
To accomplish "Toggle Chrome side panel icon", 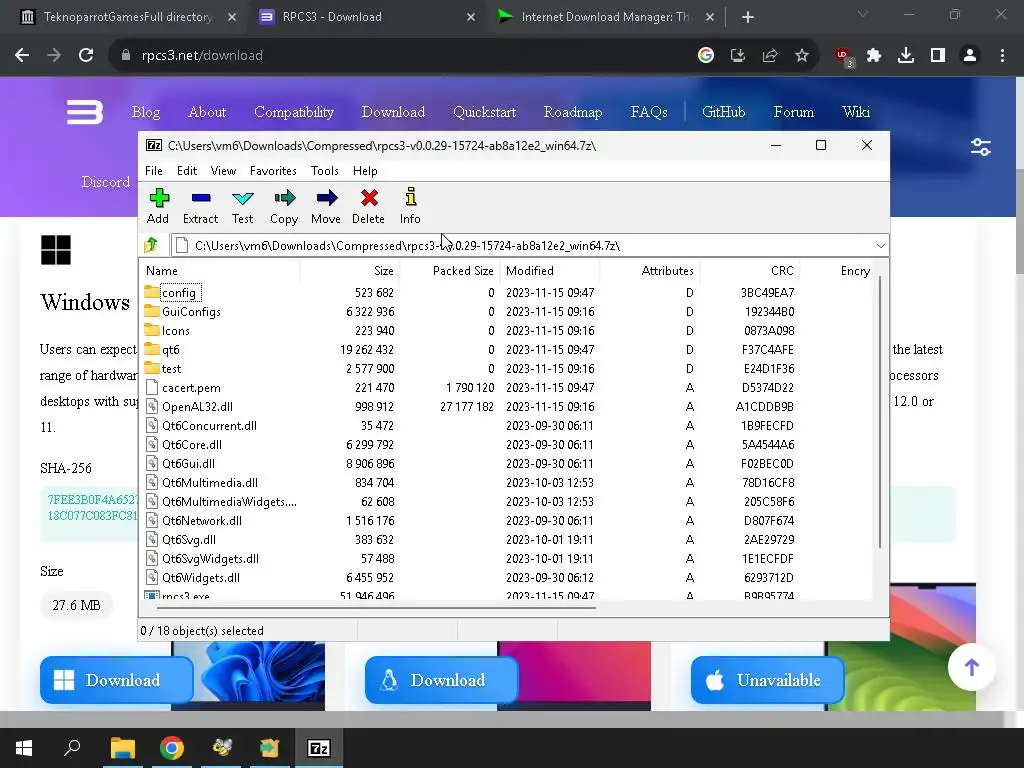I will (x=938, y=56).
